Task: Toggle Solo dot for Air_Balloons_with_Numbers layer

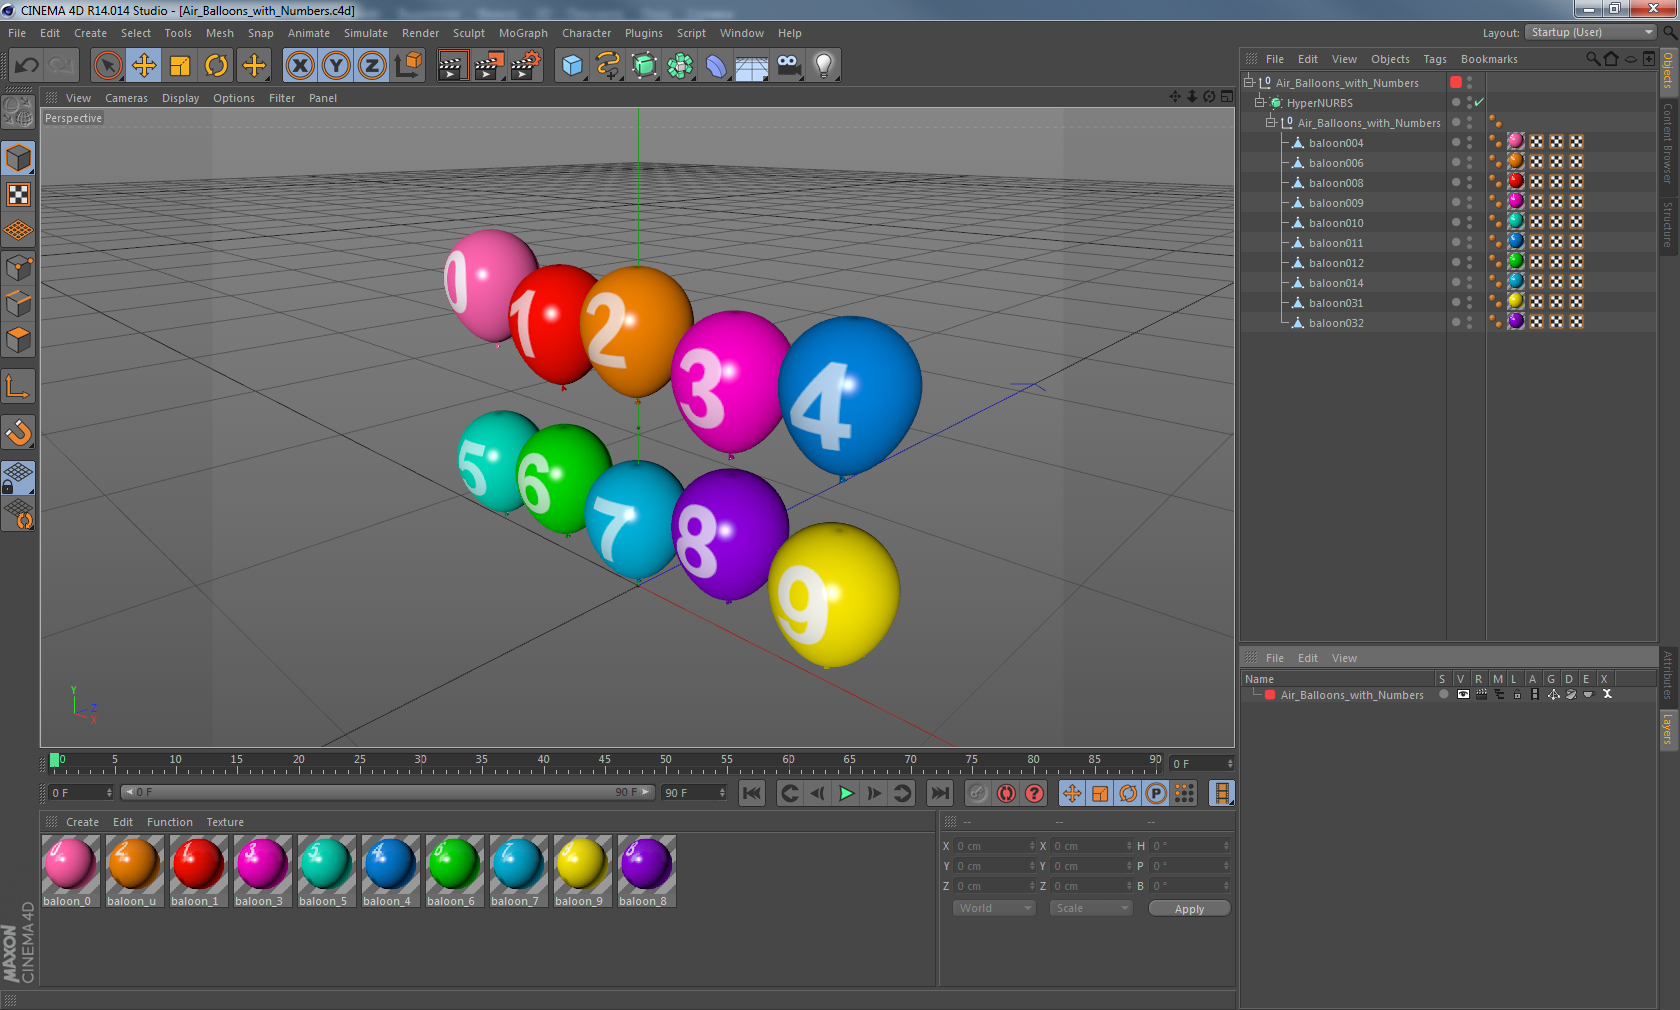Action: click(x=1443, y=694)
